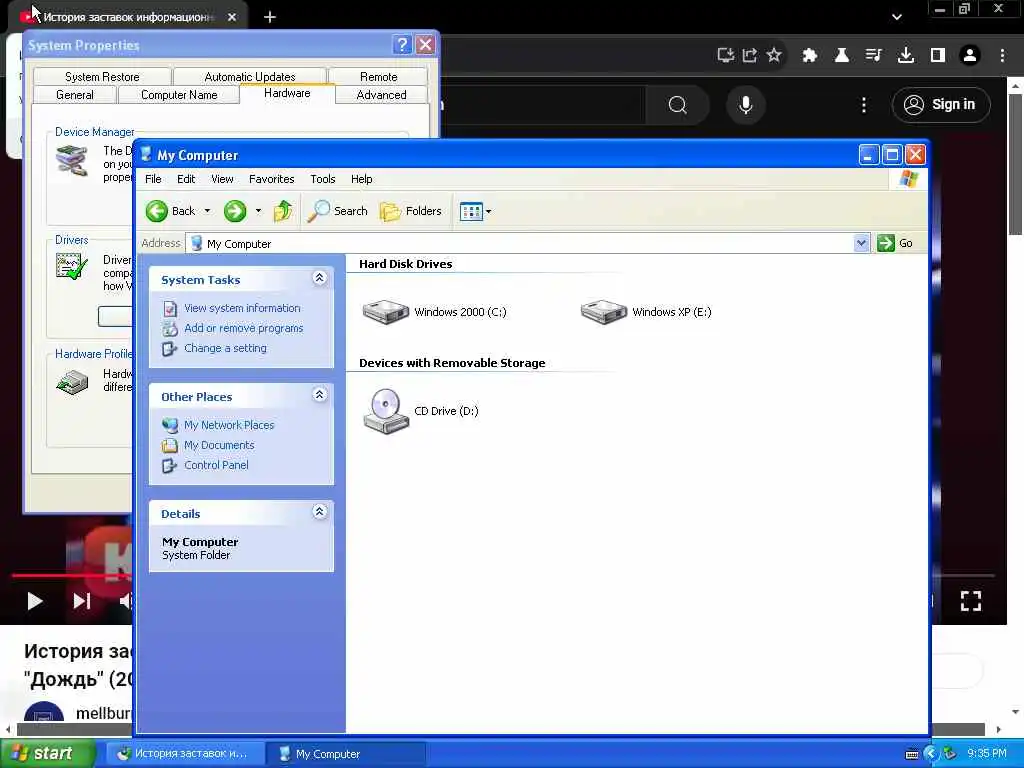The height and width of the screenshot is (768, 1024).
Task: Click System Properties help question button
Action: tap(402, 45)
